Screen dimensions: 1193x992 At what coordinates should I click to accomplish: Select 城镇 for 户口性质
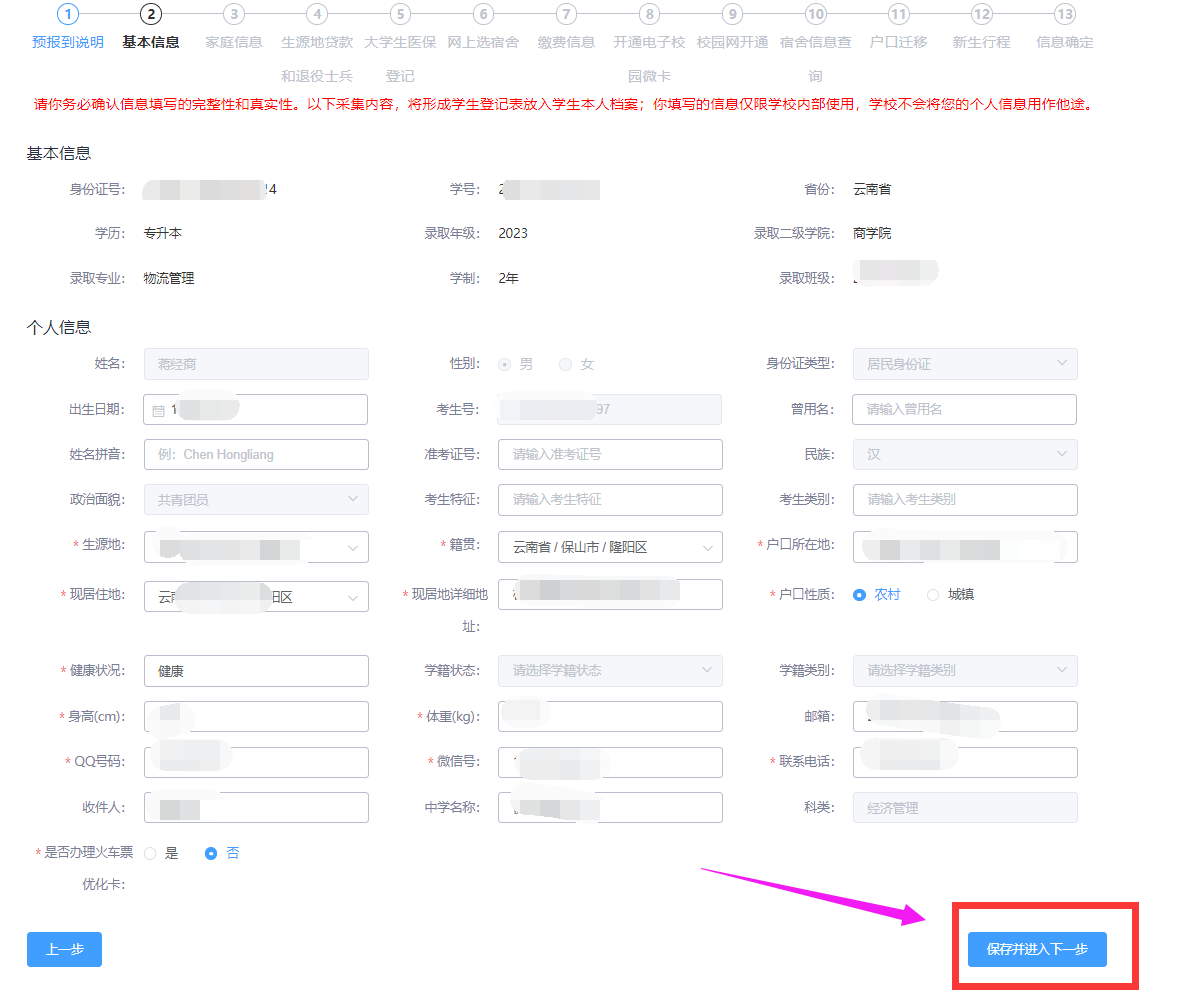pyautogui.click(x=933, y=595)
